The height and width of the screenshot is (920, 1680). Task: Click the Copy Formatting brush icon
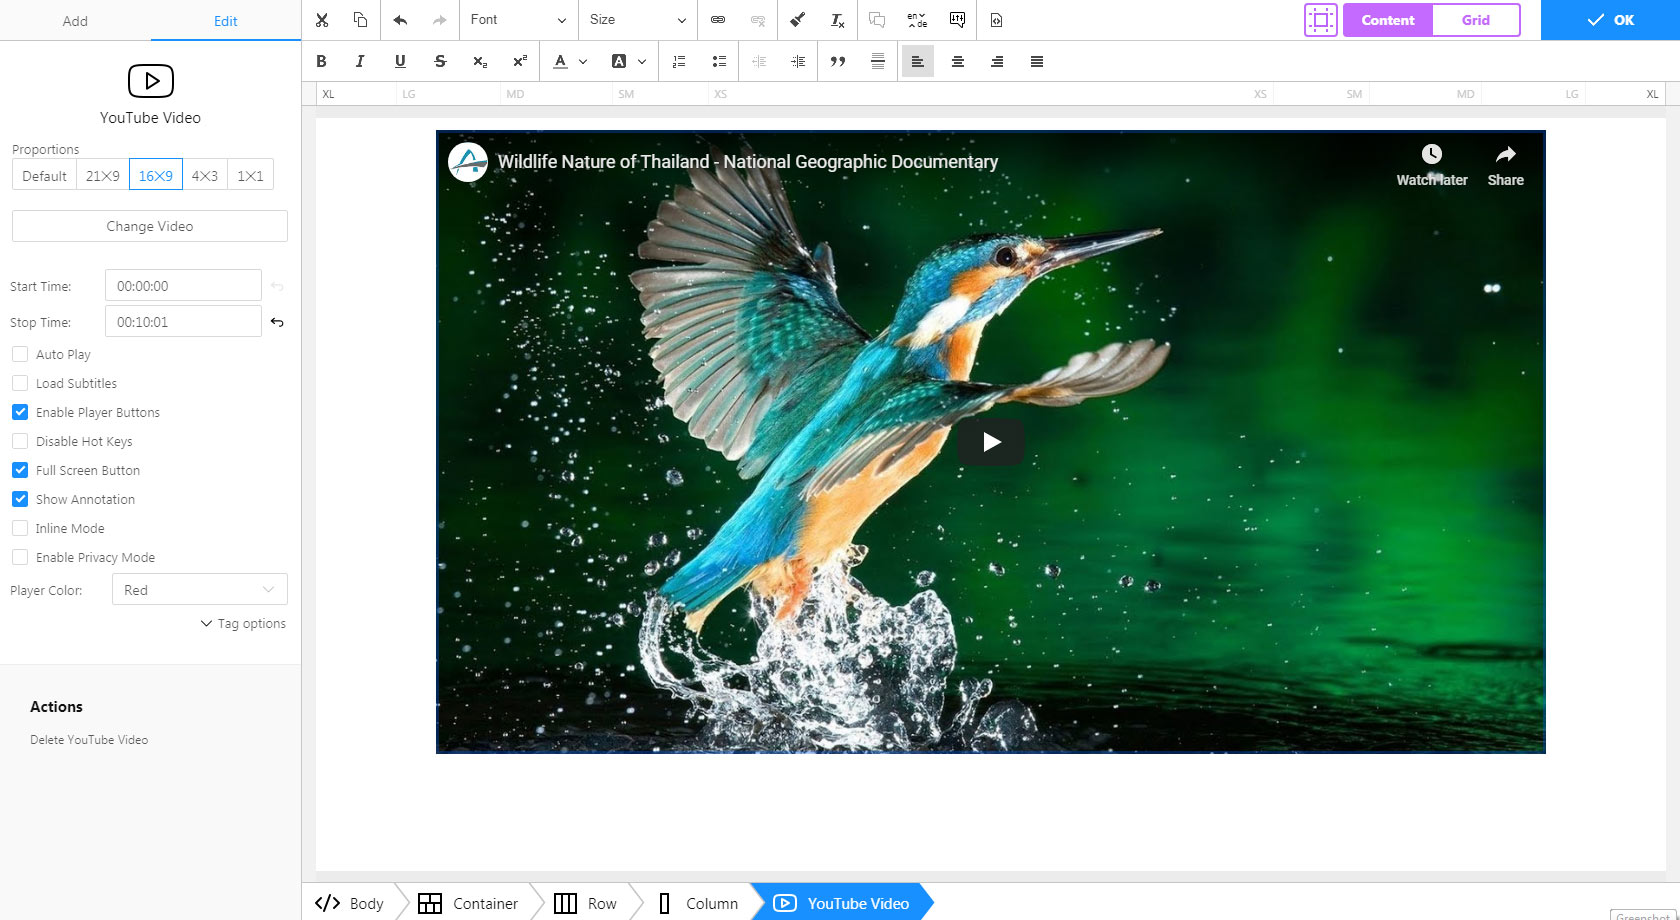pyautogui.click(x=798, y=20)
